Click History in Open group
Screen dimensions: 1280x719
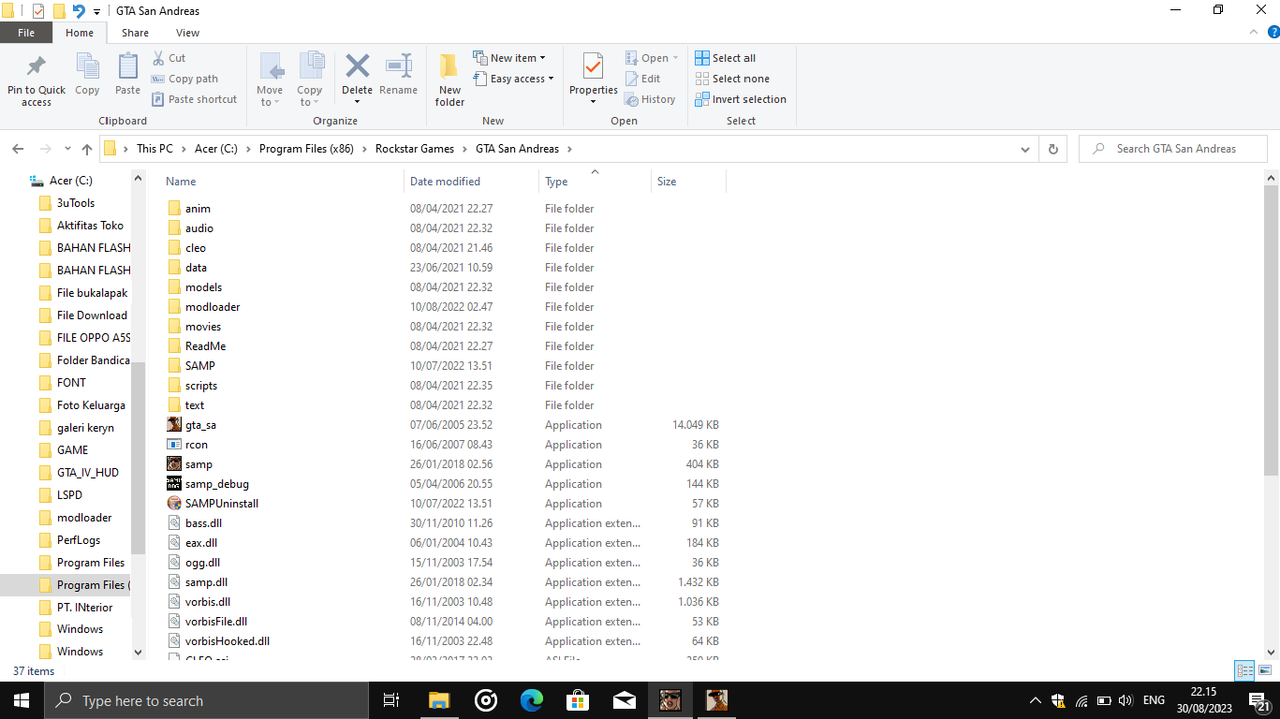pos(650,99)
